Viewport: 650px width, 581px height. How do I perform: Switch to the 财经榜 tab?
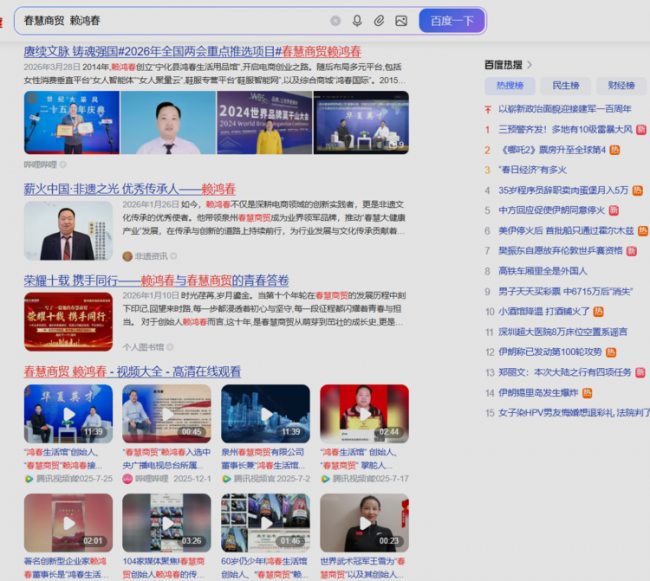coord(620,87)
